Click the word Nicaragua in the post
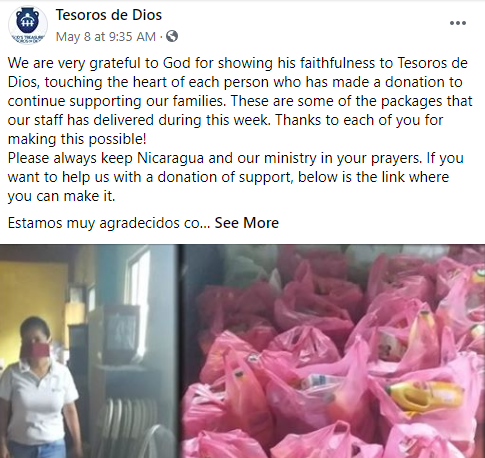485x458 pixels. tap(170, 158)
